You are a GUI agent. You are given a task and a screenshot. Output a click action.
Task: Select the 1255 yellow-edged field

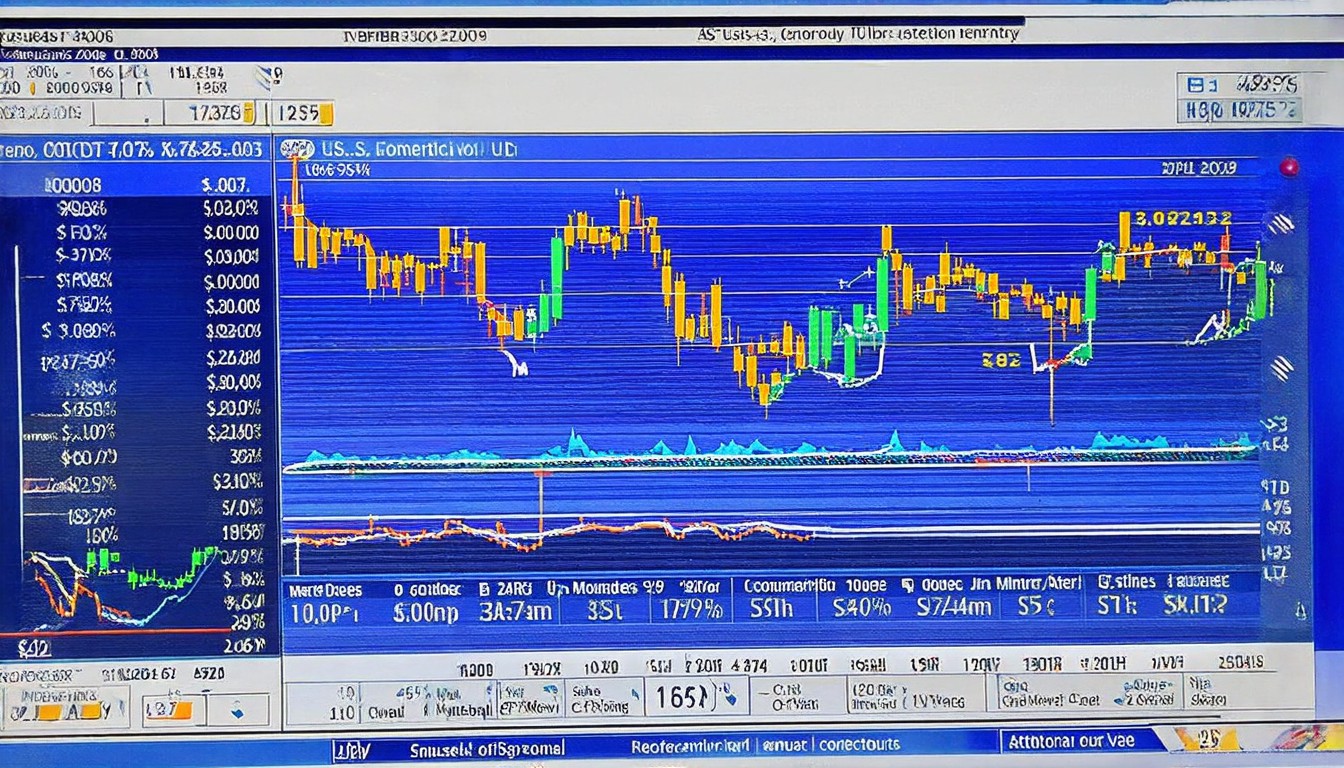pos(301,113)
